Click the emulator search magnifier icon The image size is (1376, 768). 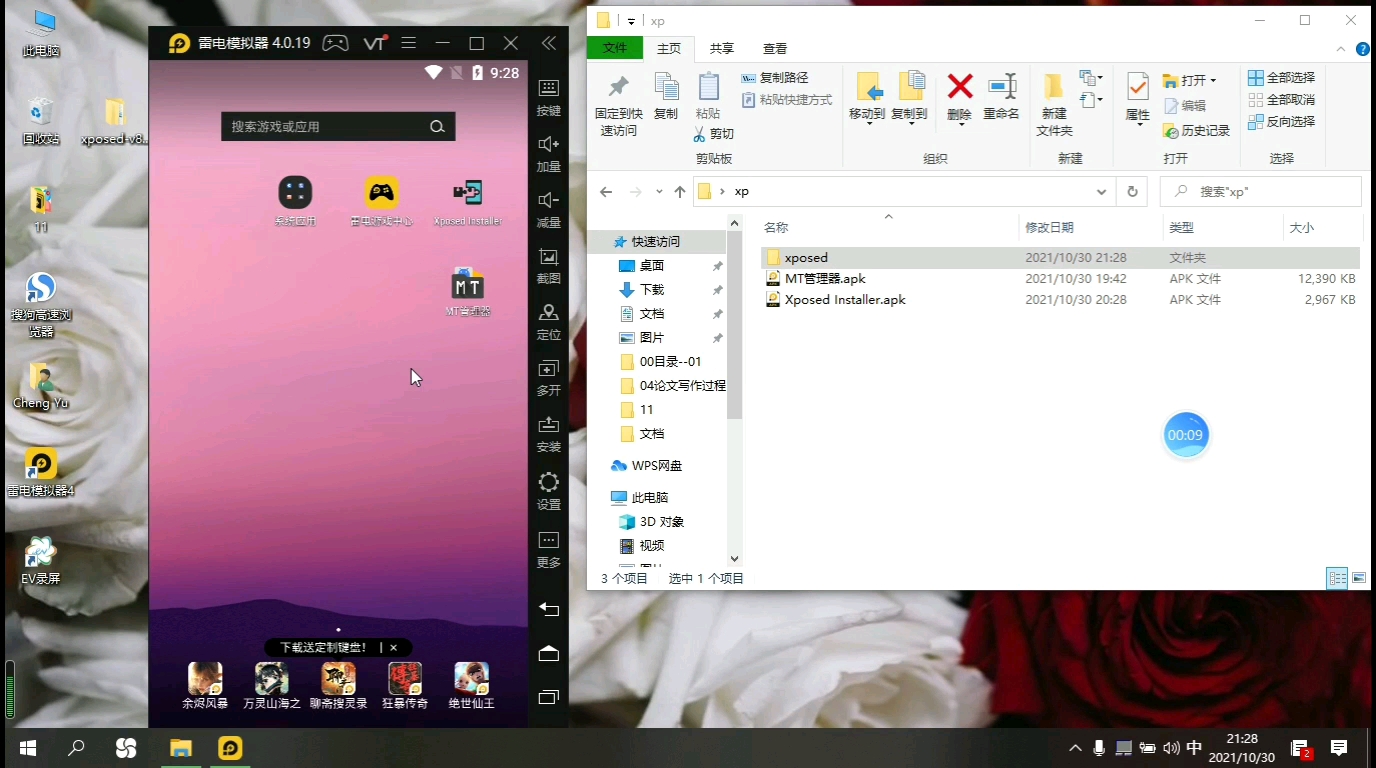point(437,126)
